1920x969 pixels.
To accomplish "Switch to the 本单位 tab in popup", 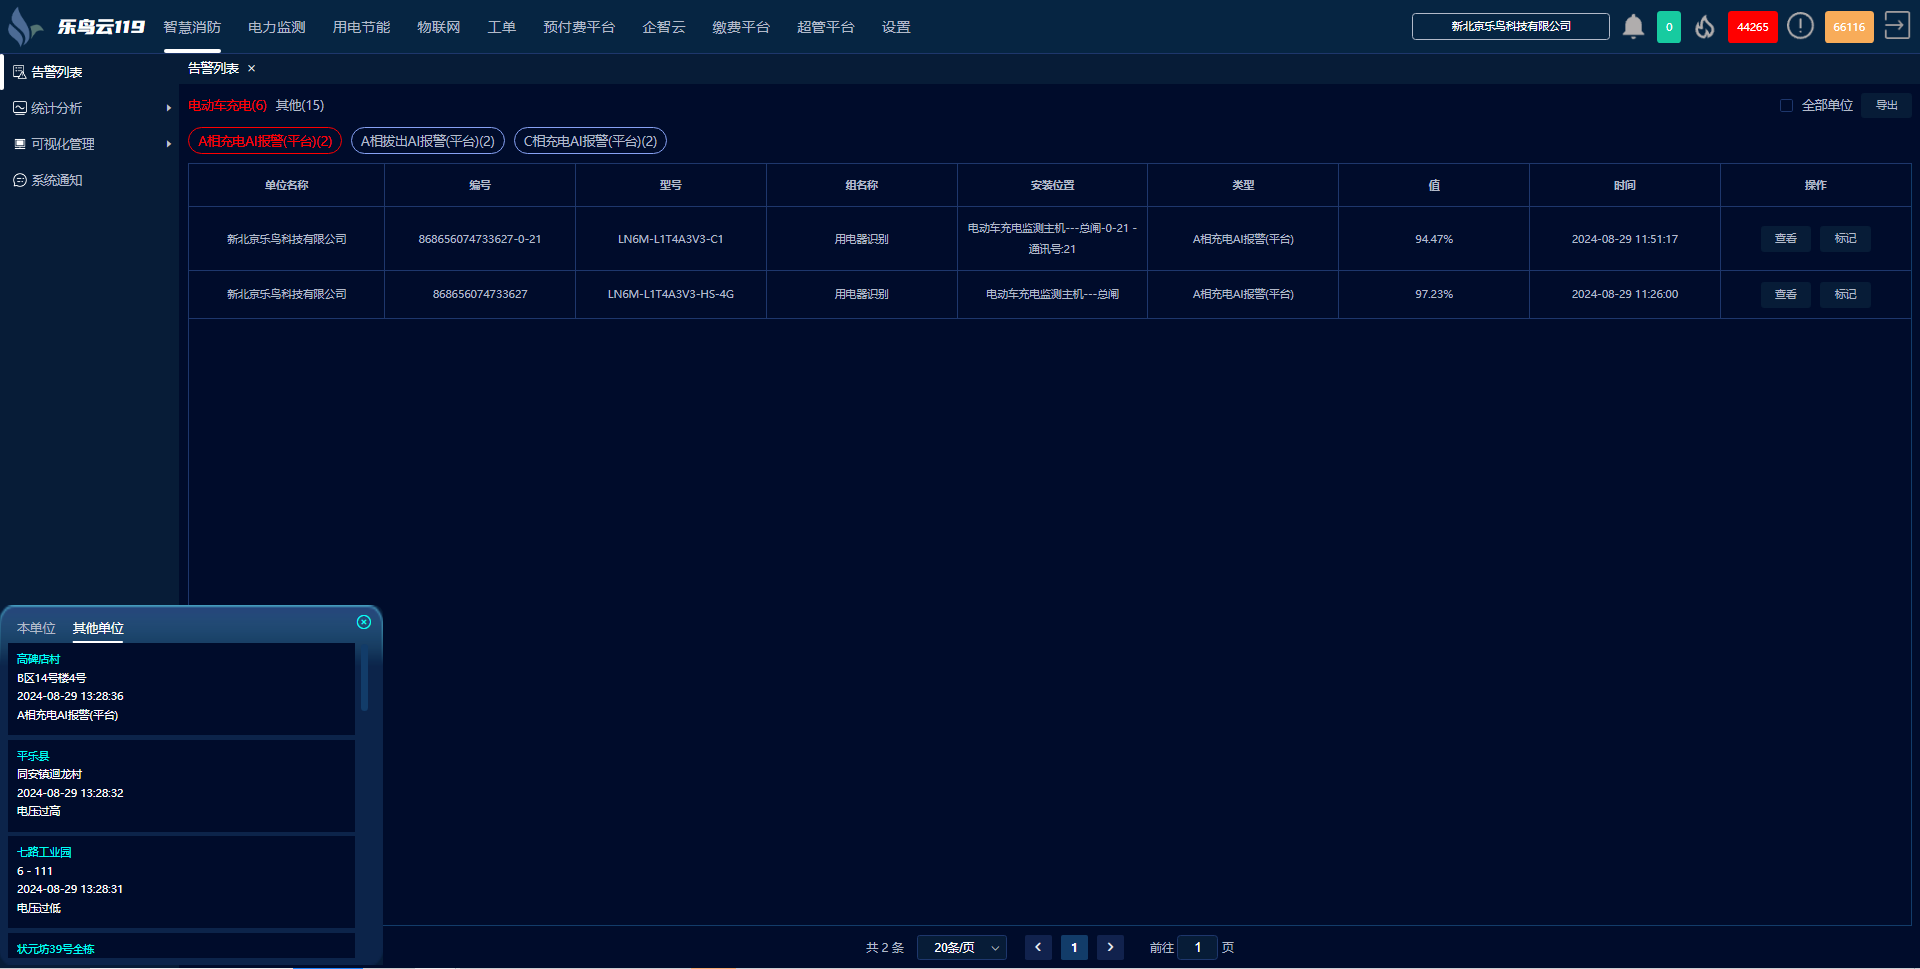I will (36, 628).
